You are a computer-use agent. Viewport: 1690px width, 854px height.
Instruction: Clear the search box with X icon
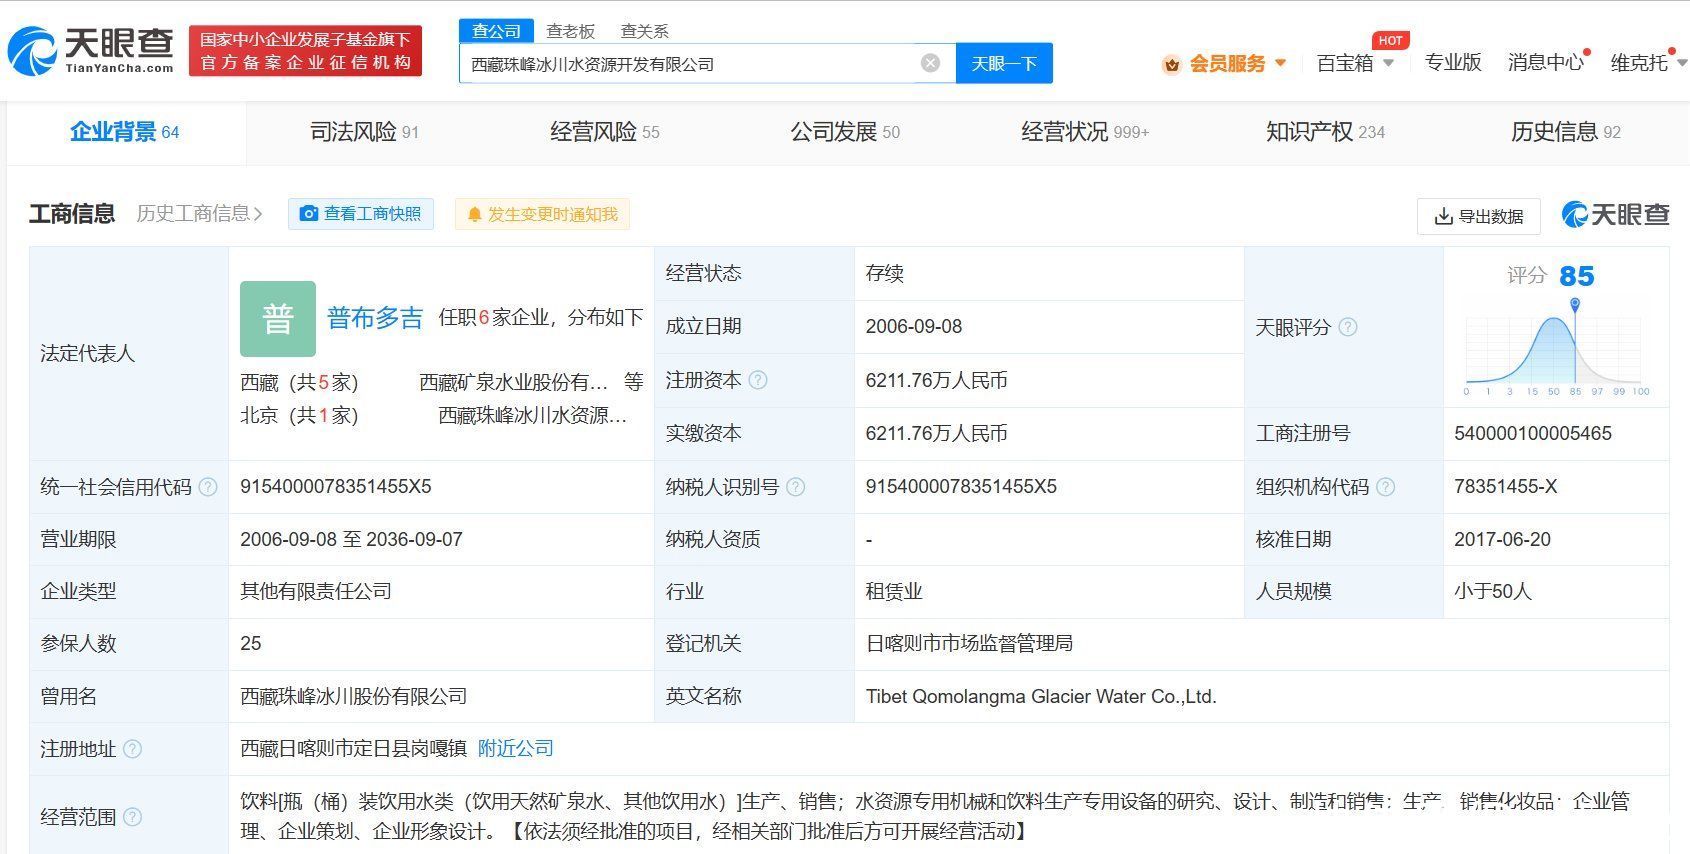(930, 63)
